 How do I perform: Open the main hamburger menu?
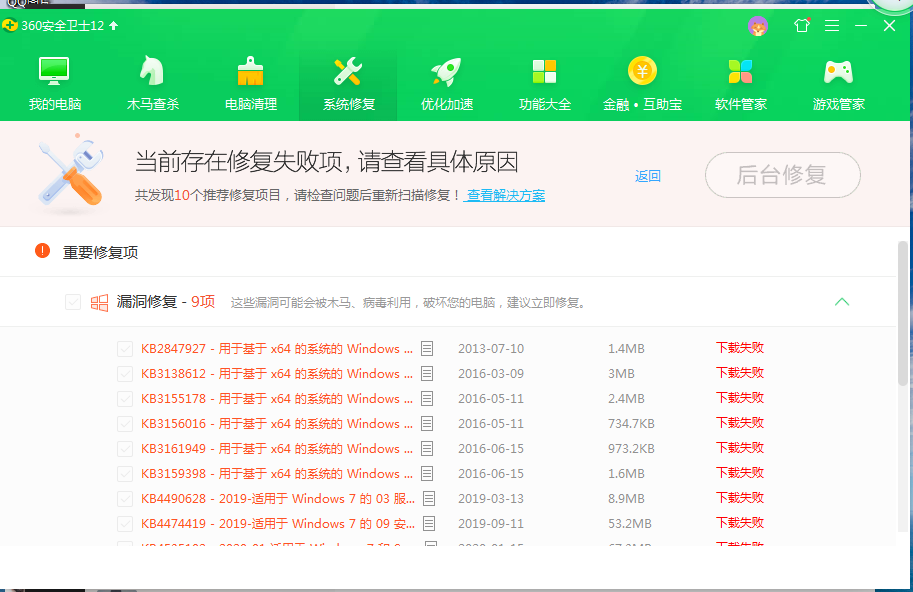[x=831, y=26]
